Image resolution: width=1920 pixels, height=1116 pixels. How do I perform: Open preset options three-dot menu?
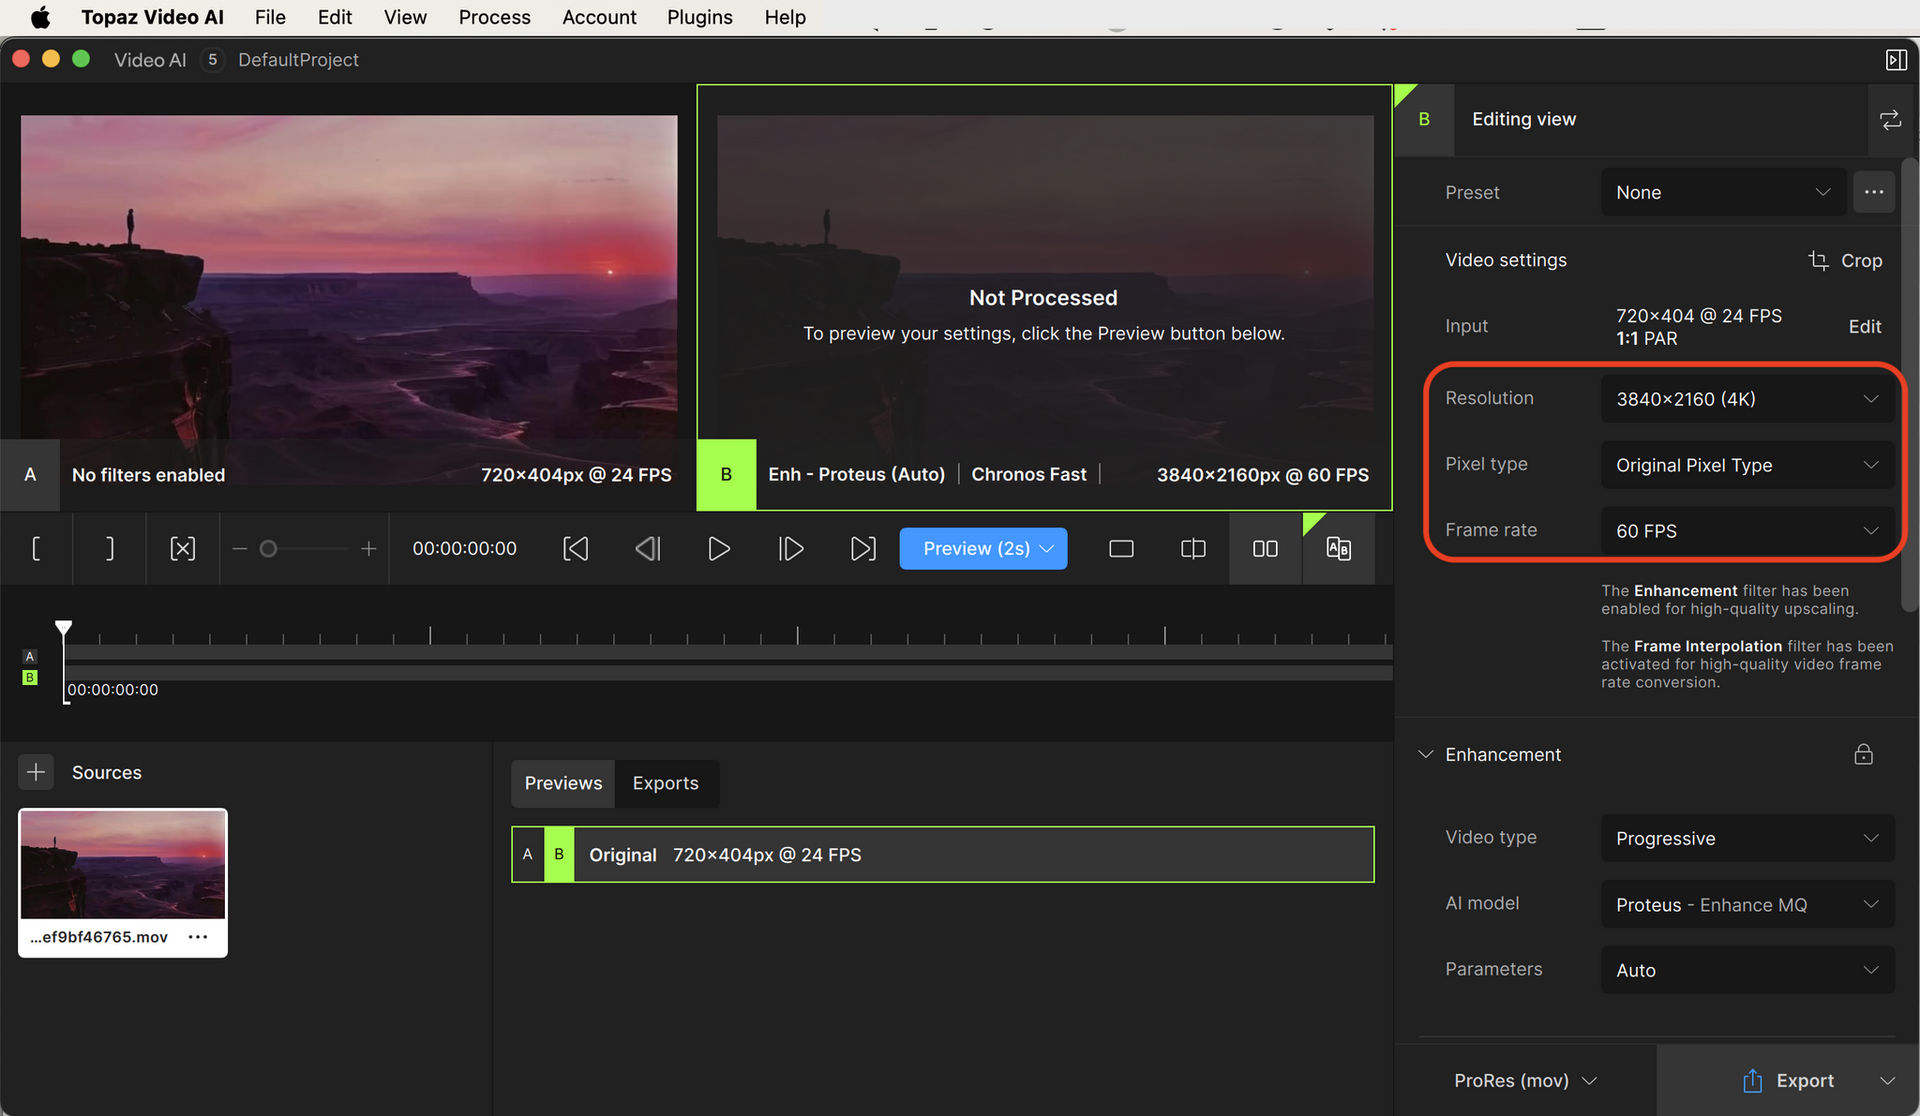click(x=1874, y=192)
